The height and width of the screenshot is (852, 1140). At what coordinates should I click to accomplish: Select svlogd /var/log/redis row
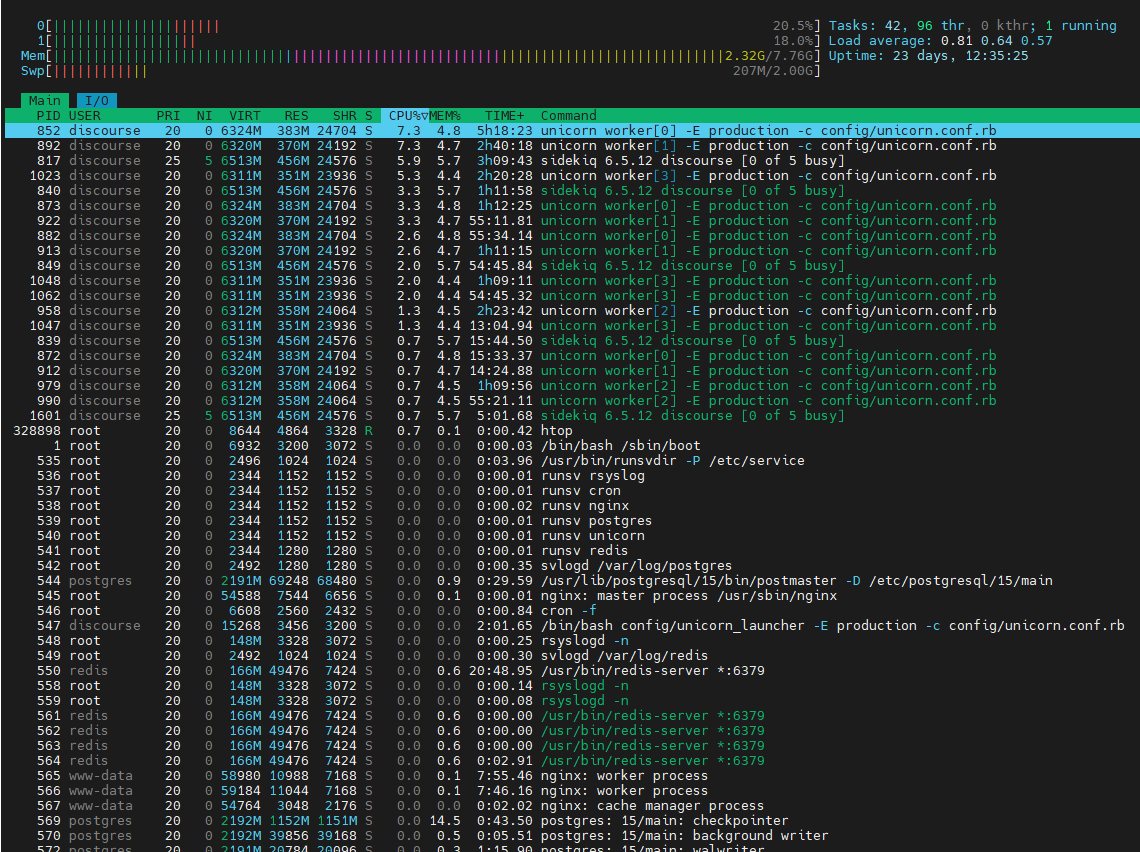click(x=570, y=656)
